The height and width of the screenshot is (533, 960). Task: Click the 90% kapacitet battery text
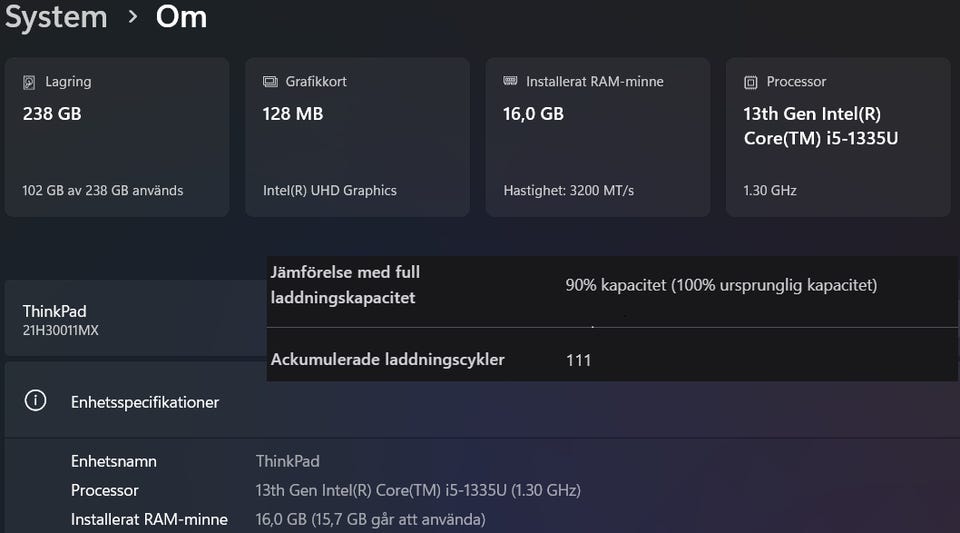tap(720, 285)
